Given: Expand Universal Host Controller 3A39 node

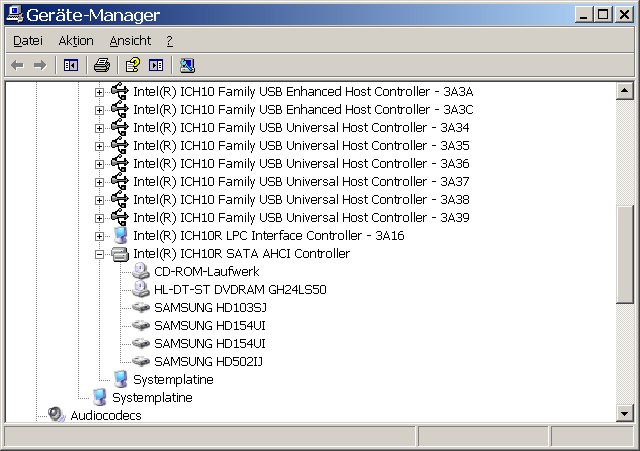Looking at the screenshot, I should [x=99, y=218].
